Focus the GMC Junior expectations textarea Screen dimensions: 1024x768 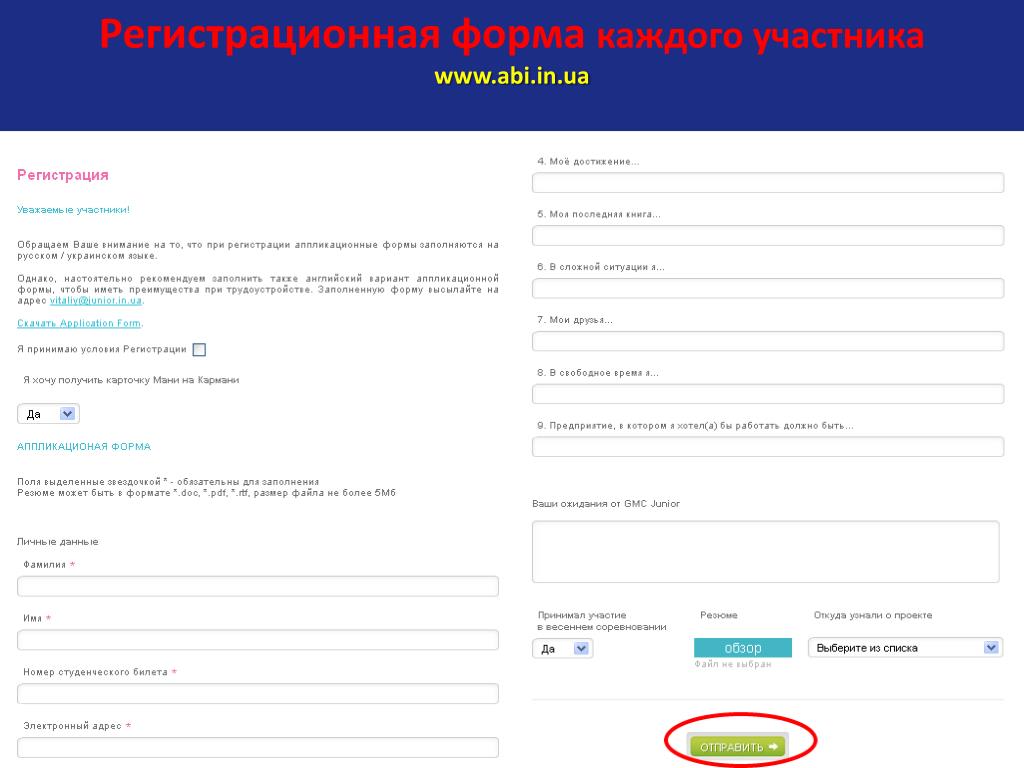pyautogui.click(x=765, y=551)
